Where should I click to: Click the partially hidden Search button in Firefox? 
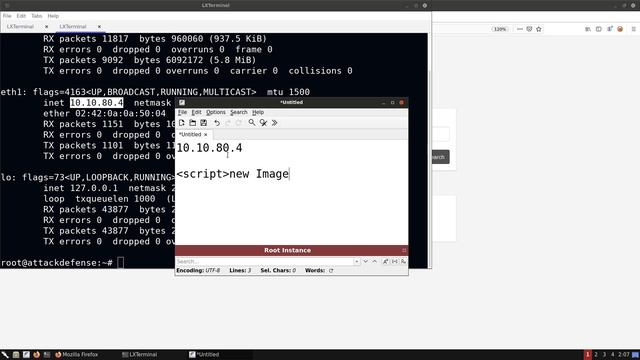[440, 157]
